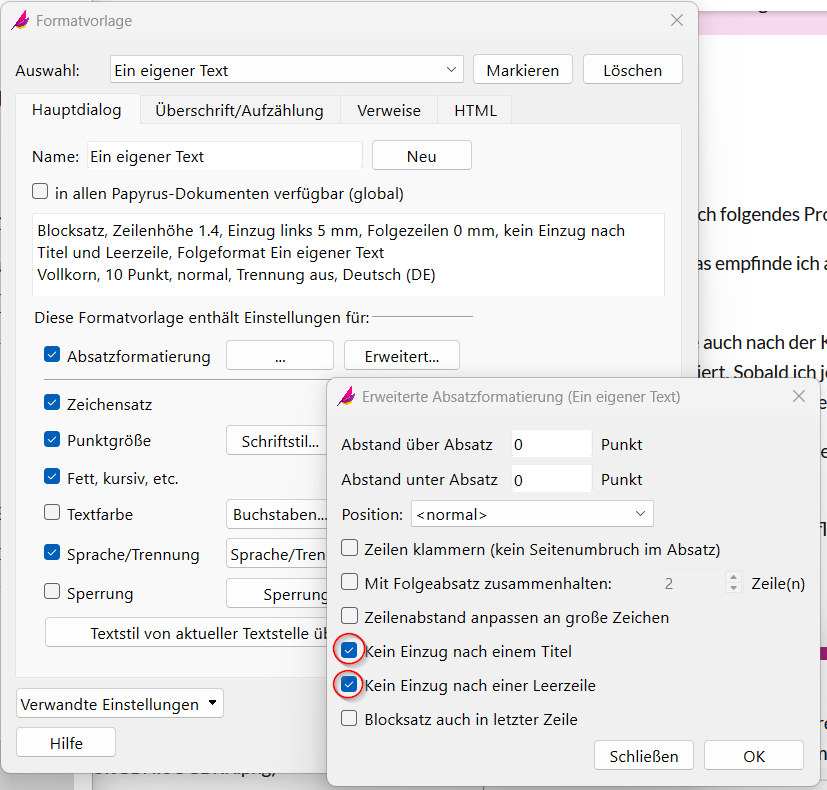827x790 pixels.
Task: Click the Erweitert... button
Action: click(x=402, y=356)
